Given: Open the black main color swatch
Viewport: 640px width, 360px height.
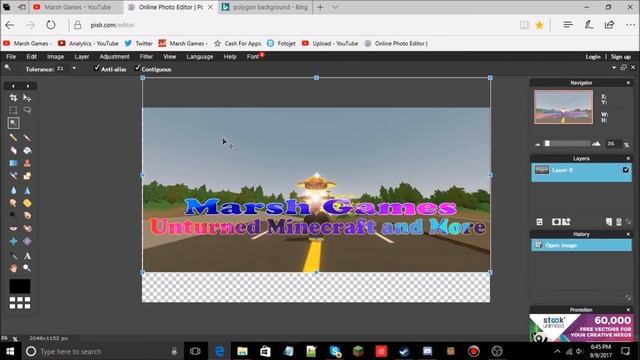Looking at the screenshot, I should [20, 286].
